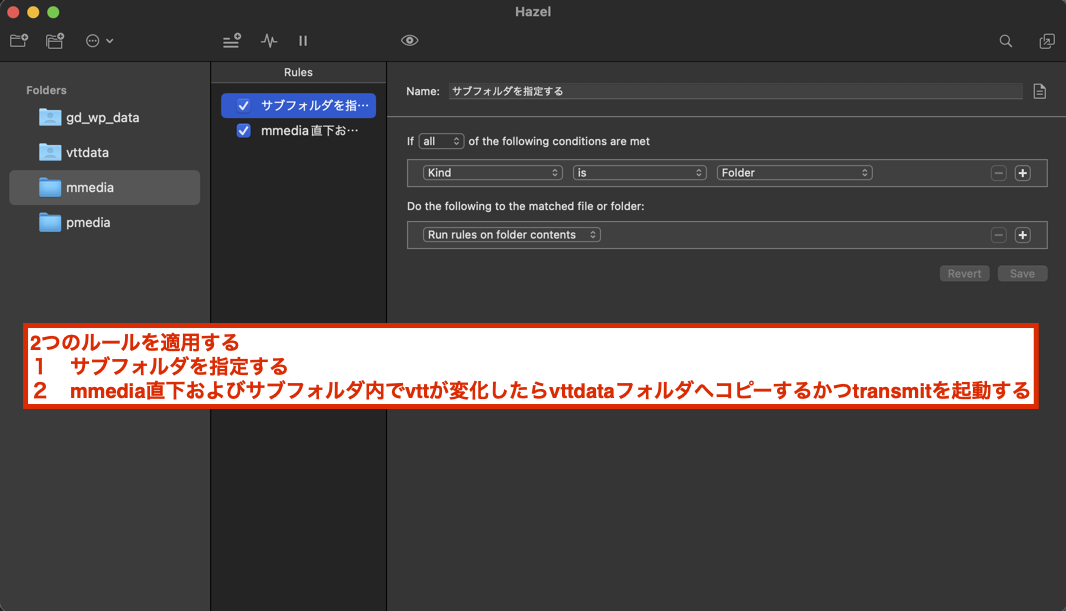Image resolution: width=1066 pixels, height=611 pixels.
Task: Click the add folder icon in toolbar
Action: [x=19, y=41]
